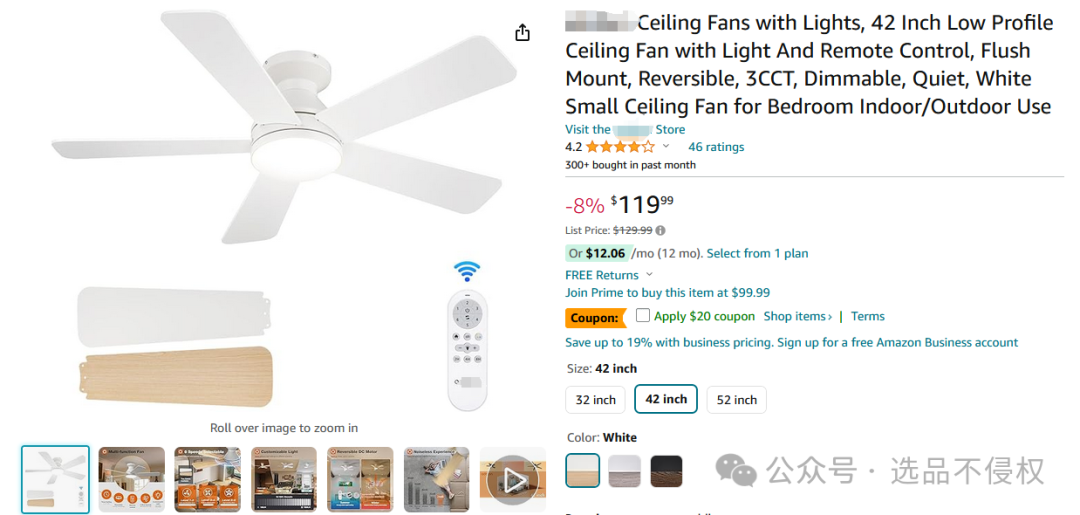
Task: Choose the 42 inch size option
Action: pos(666,399)
